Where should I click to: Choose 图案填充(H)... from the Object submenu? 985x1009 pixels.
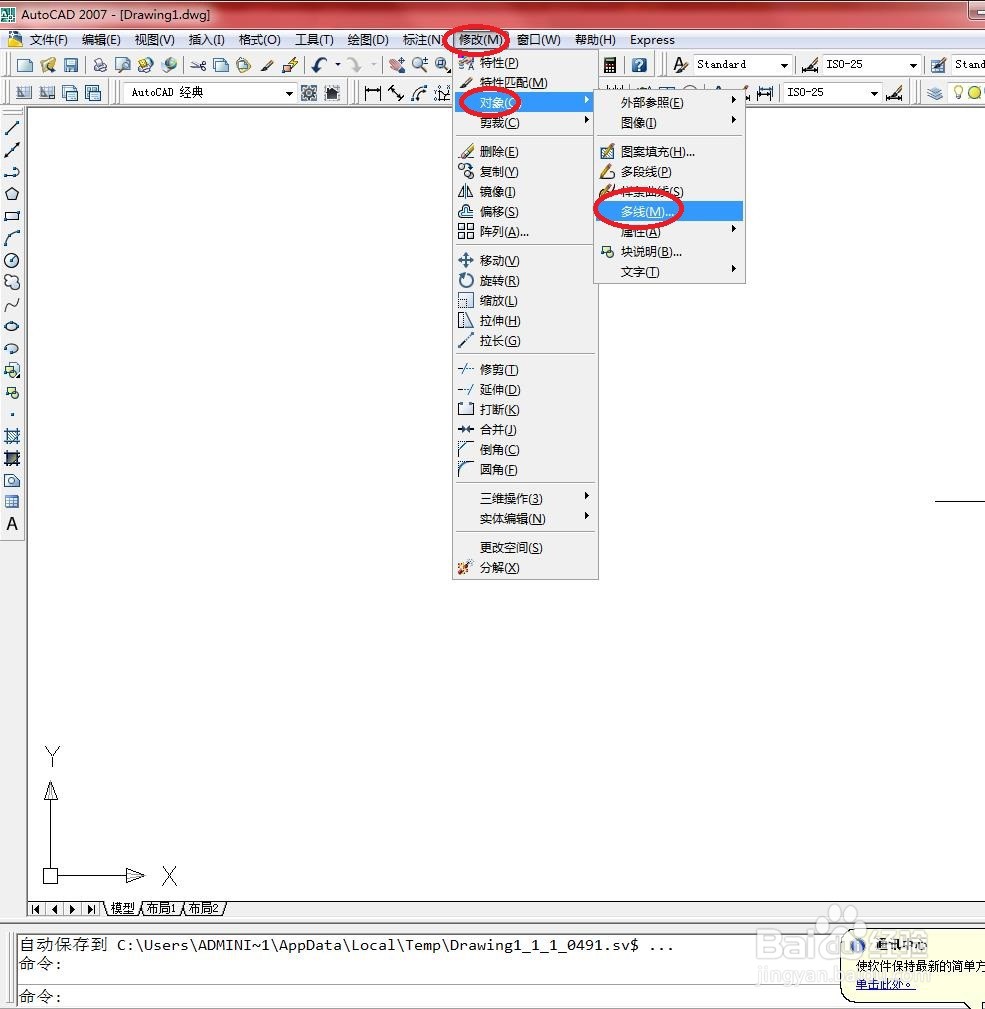tap(669, 152)
